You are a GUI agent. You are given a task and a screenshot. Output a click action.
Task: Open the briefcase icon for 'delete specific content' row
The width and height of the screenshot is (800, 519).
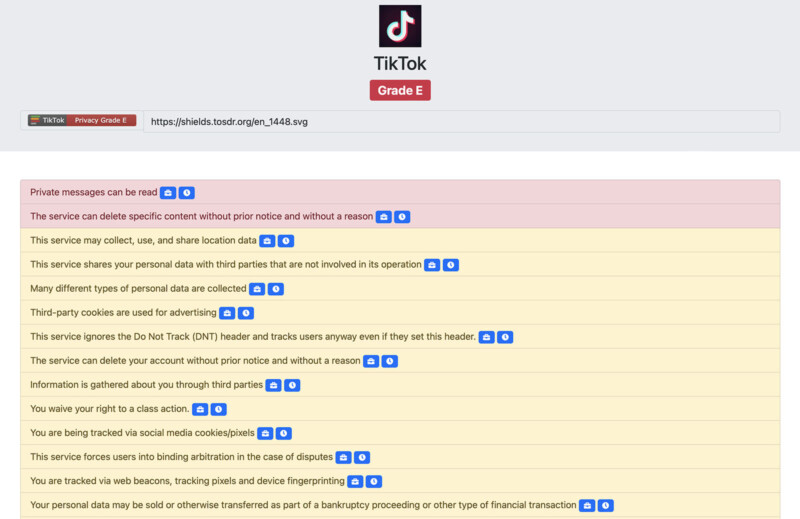384,217
